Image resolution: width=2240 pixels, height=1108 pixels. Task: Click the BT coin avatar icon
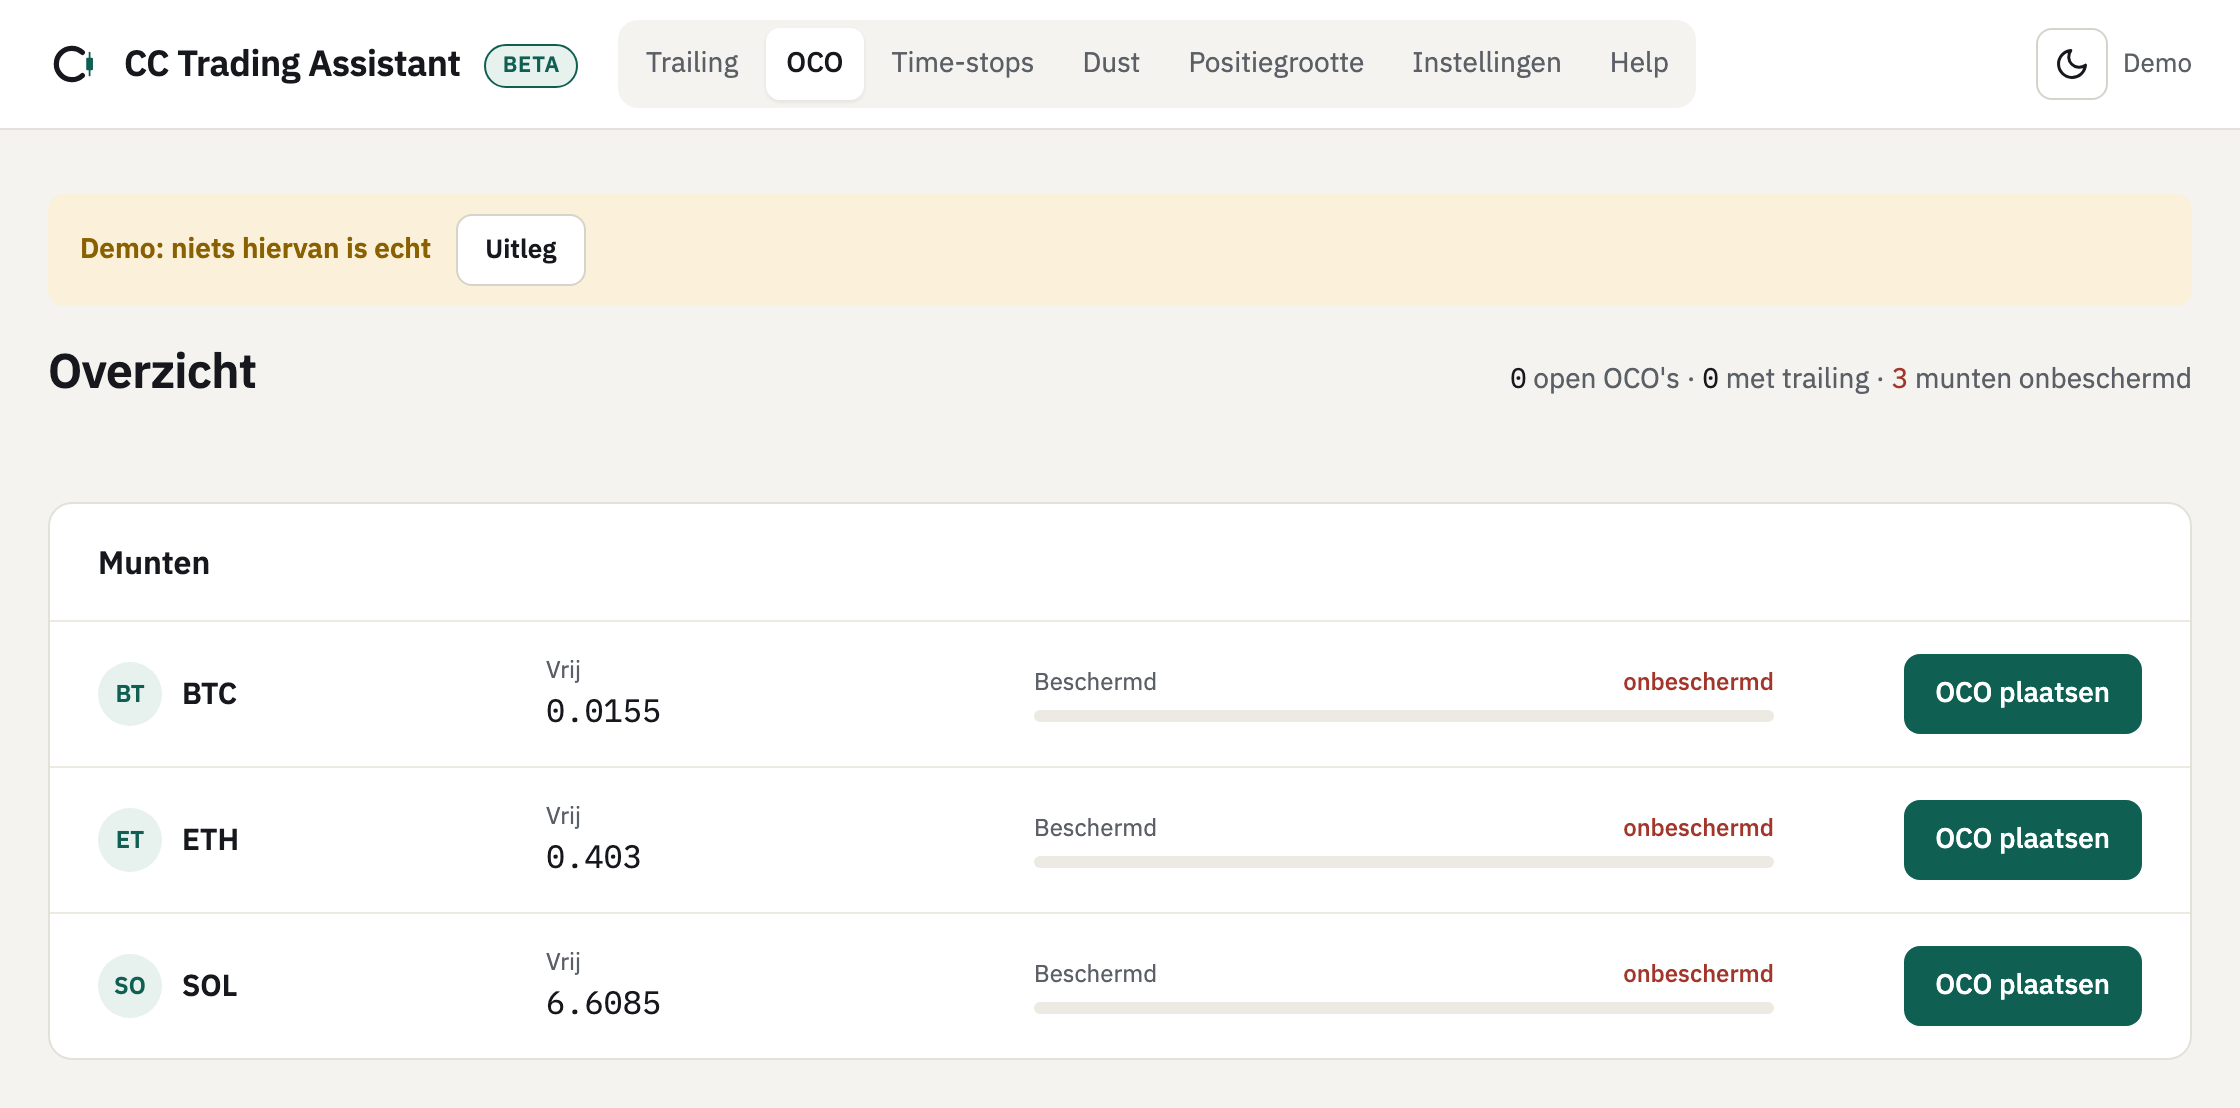click(x=130, y=694)
